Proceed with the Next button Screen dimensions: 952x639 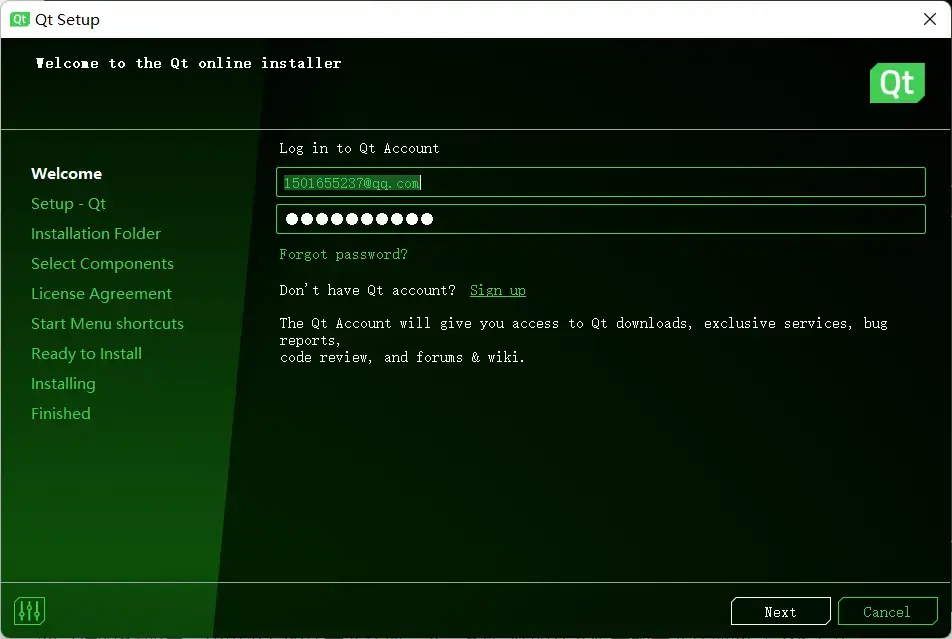(x=780, y=611)
